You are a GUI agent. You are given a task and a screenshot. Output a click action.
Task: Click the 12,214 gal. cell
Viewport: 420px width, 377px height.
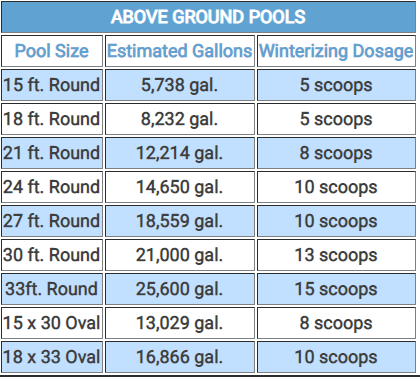180,153
